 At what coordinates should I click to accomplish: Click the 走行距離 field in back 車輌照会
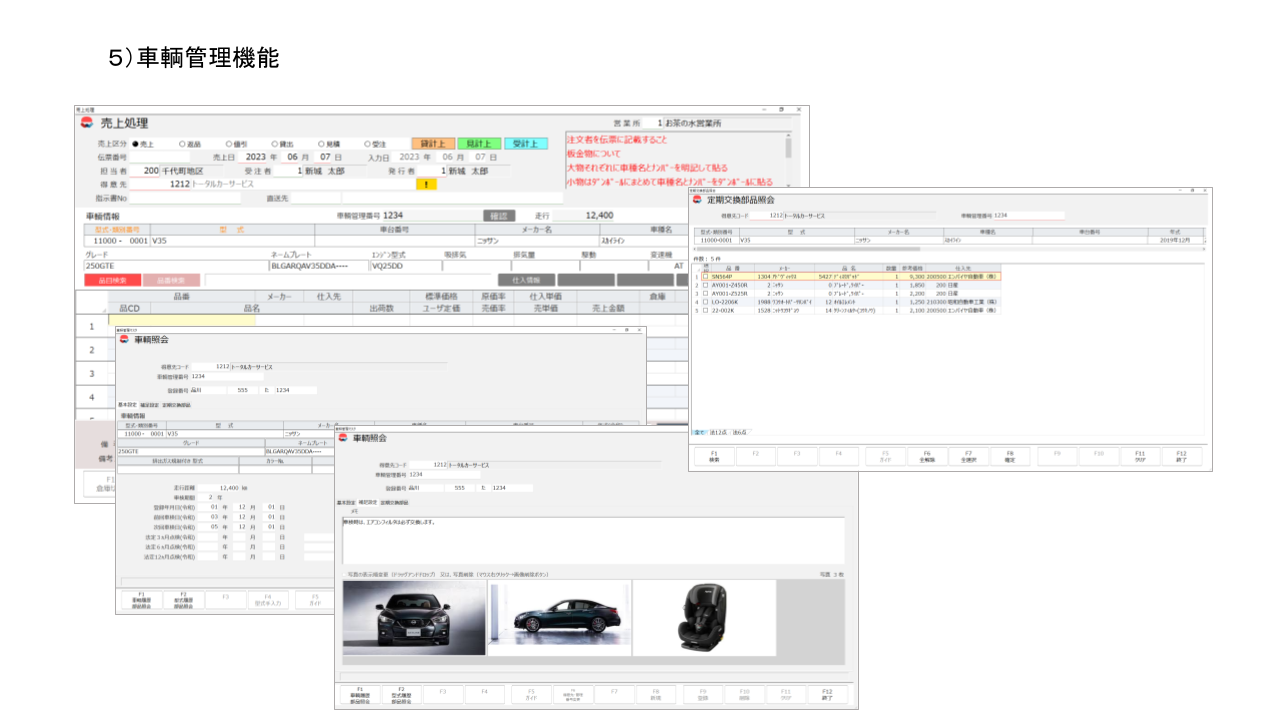click(x=217, y=487)
